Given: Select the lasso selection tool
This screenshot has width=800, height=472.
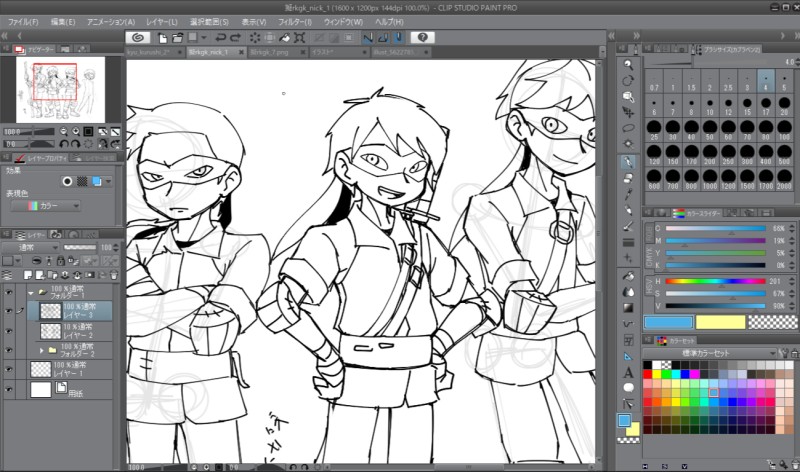Looking at the screenshot, I should coord(628,128).
